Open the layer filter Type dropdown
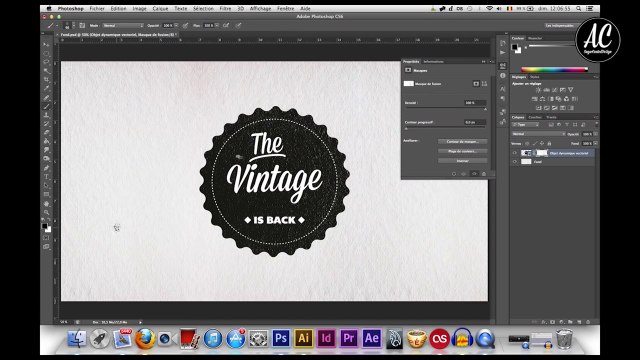 [x=526, y=124]
